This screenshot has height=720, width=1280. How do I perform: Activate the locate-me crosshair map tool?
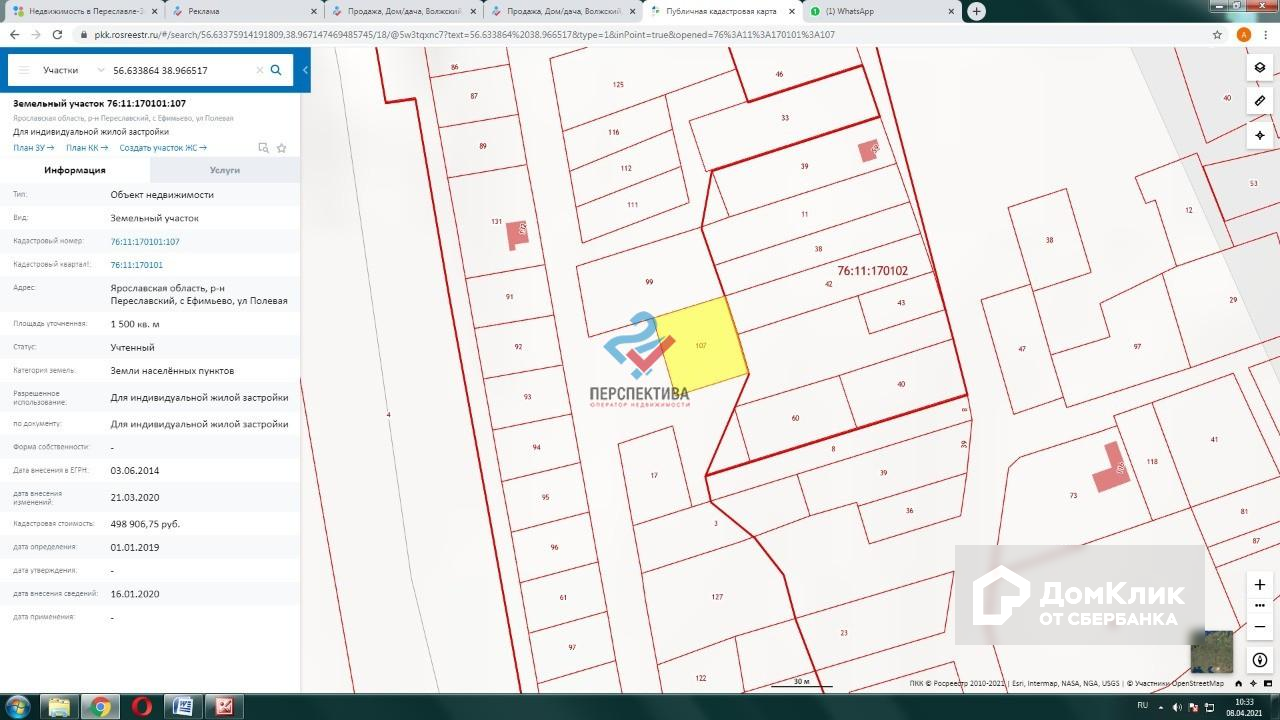pyautogui.click(x=1260, y=135)
